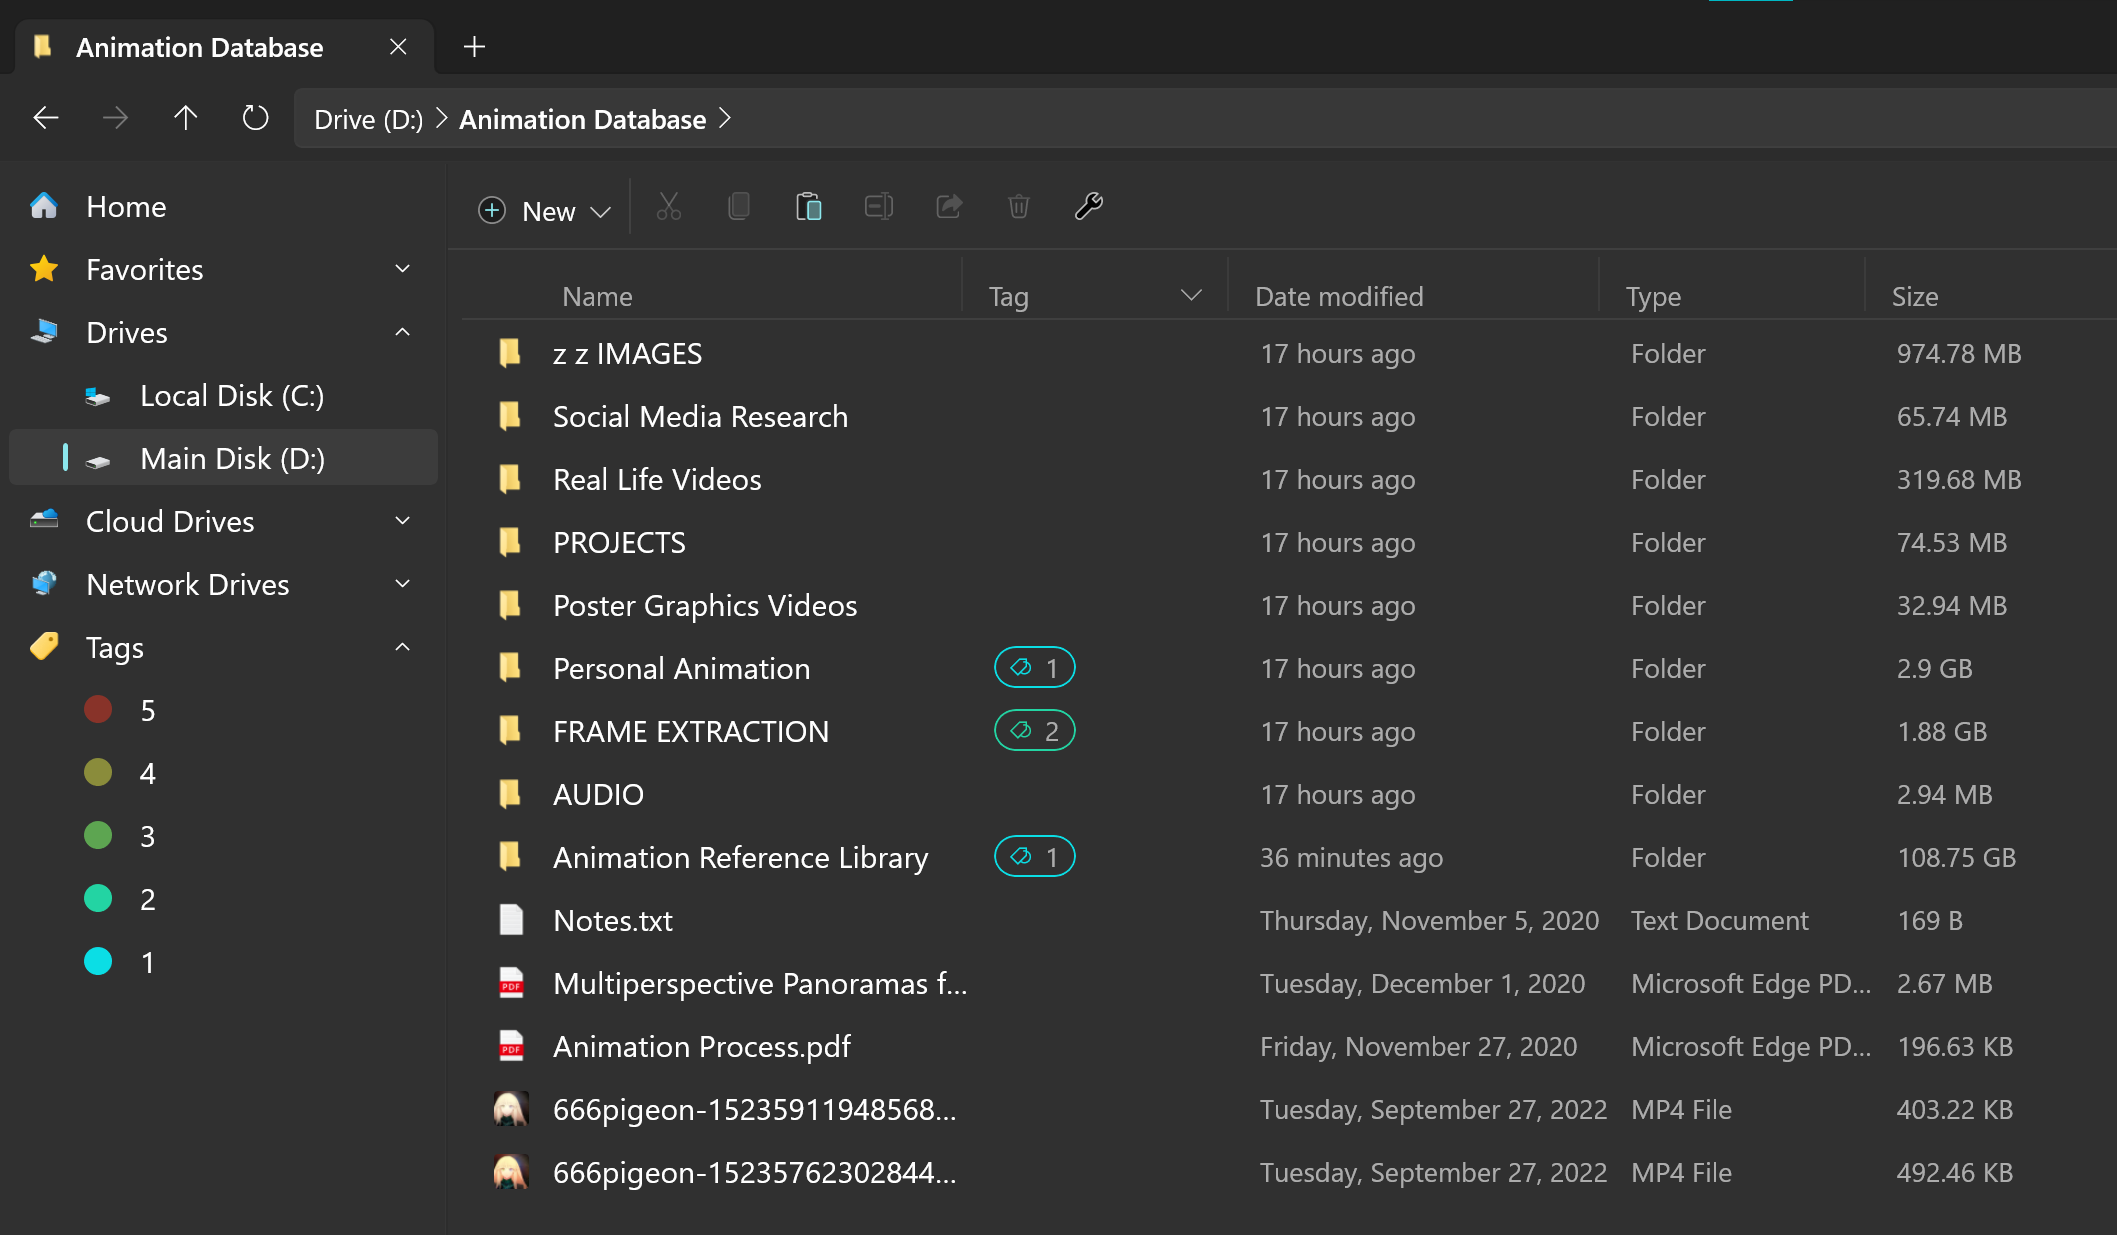2117x1235 pixels.
Task: Click the refresh icon in the navigation bar
Action: point(255,118)
